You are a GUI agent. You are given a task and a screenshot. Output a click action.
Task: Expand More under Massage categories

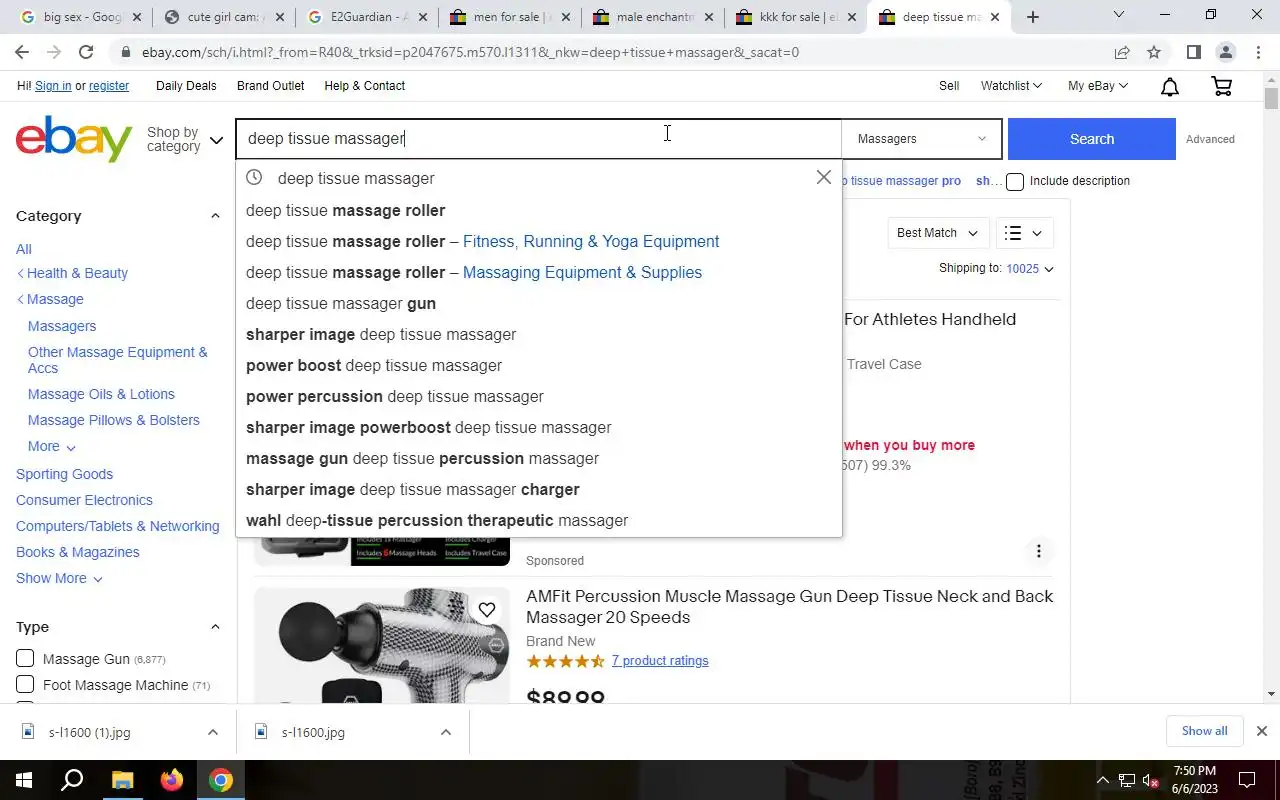pos(52,446)
